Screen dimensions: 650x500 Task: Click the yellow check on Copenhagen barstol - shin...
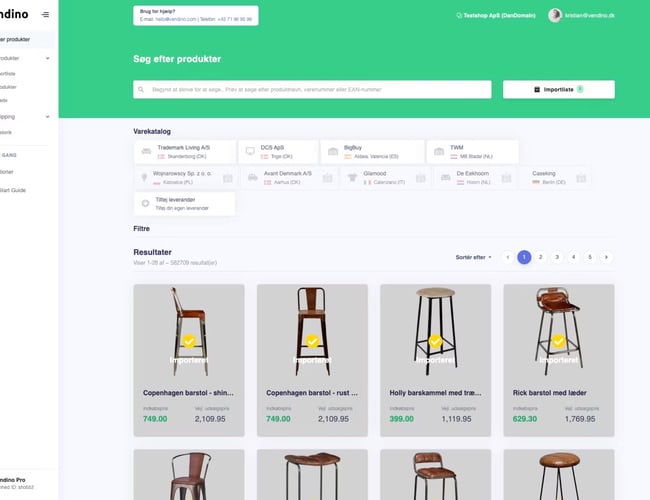coord(189,341)
